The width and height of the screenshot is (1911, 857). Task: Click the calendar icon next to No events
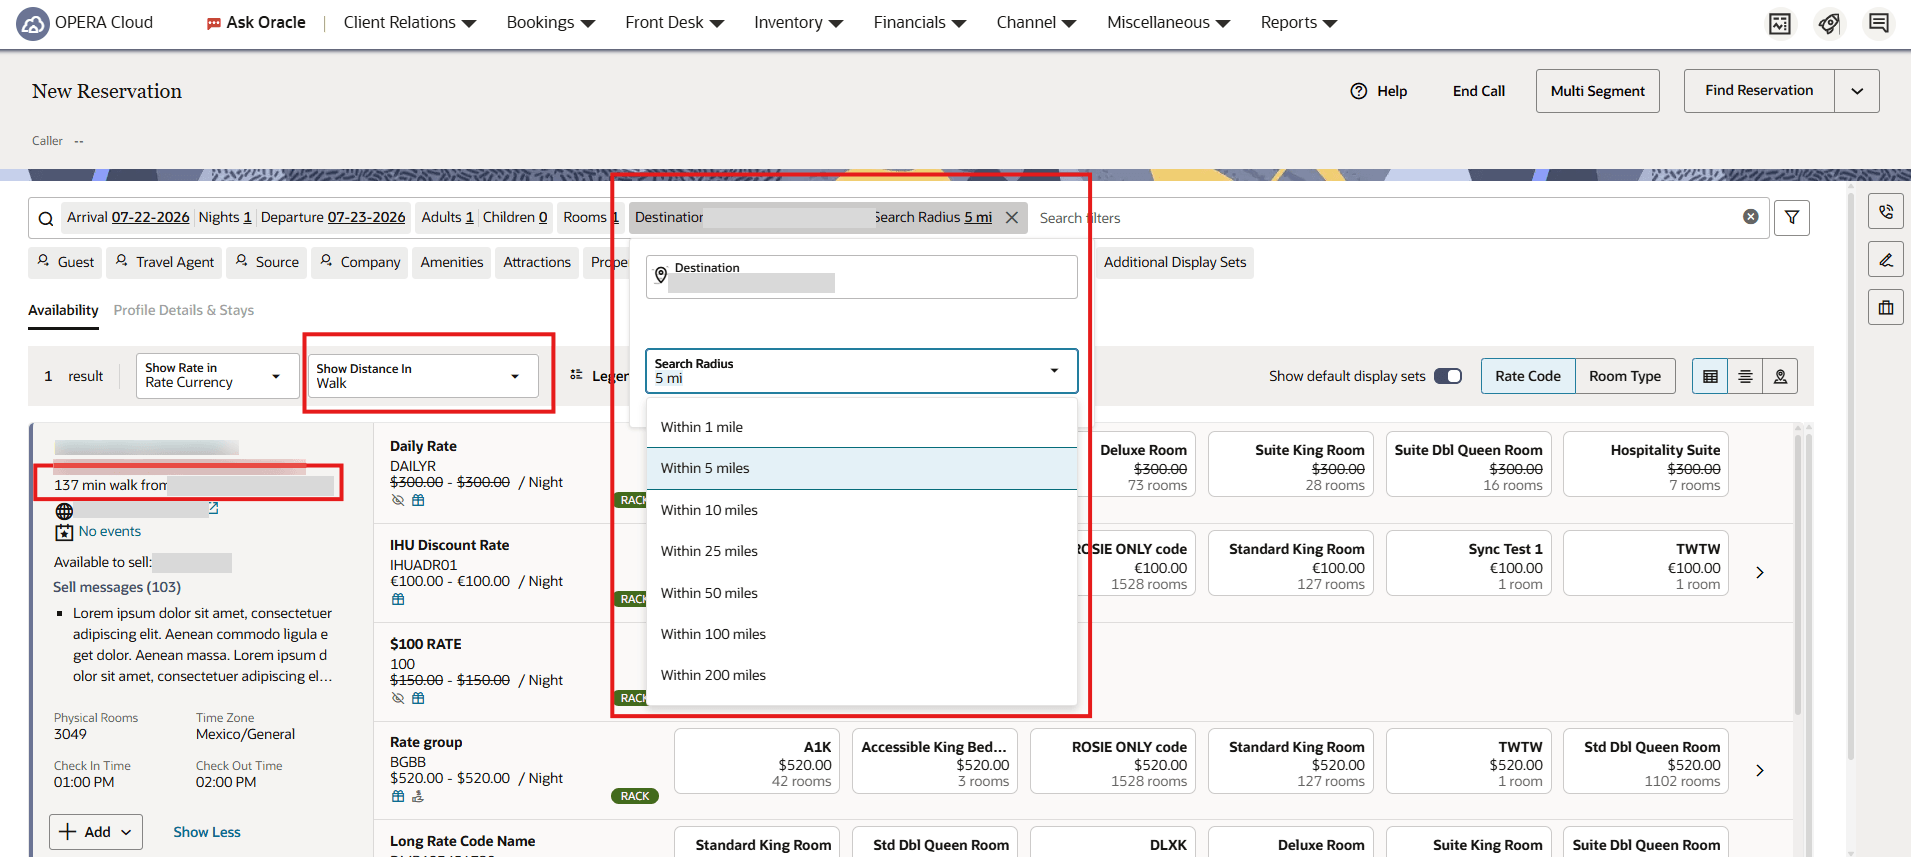[64, 532]
